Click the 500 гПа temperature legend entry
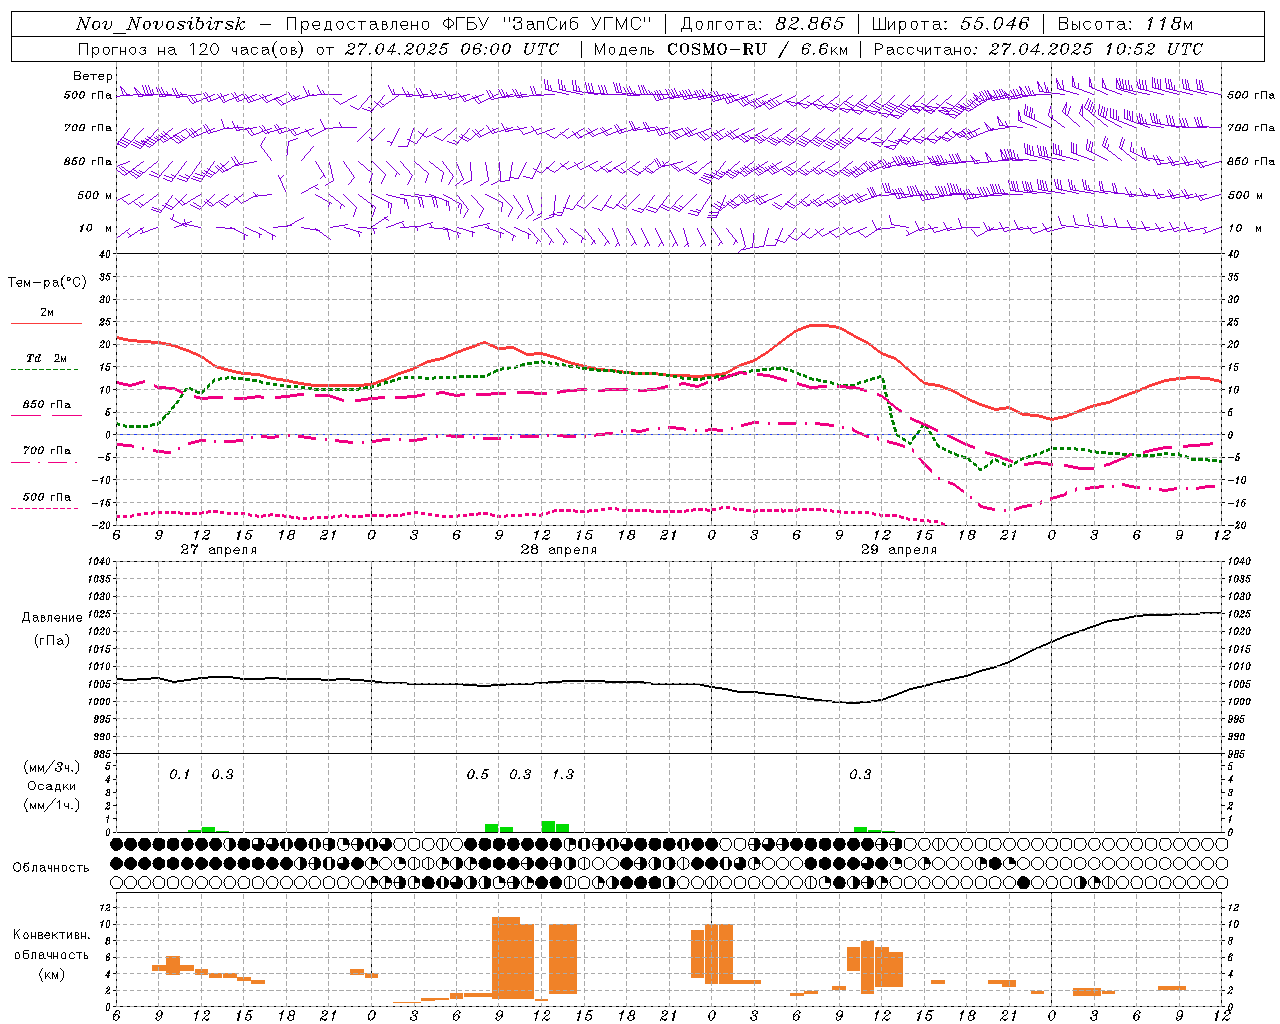Screen dimensions: 1280x1024 47,497
